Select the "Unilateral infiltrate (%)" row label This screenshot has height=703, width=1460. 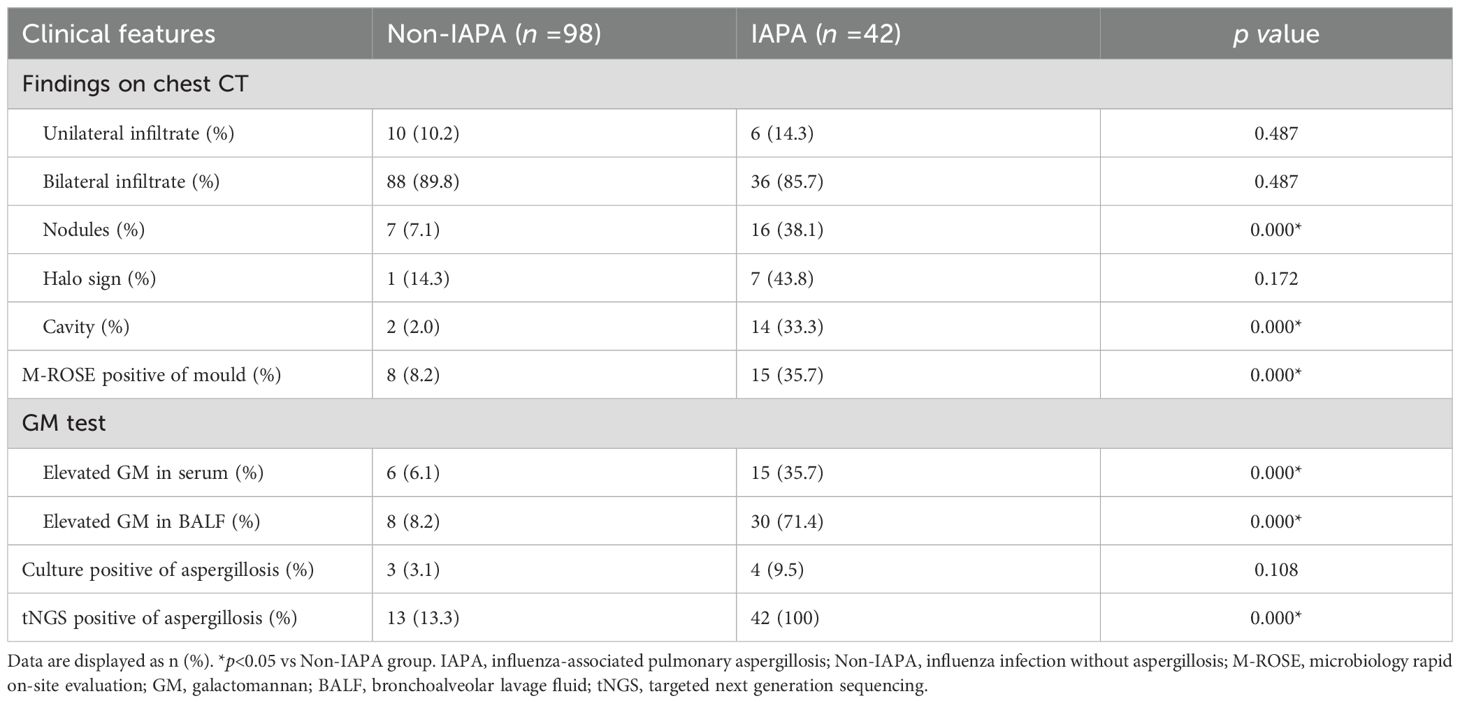click(138, 134)
